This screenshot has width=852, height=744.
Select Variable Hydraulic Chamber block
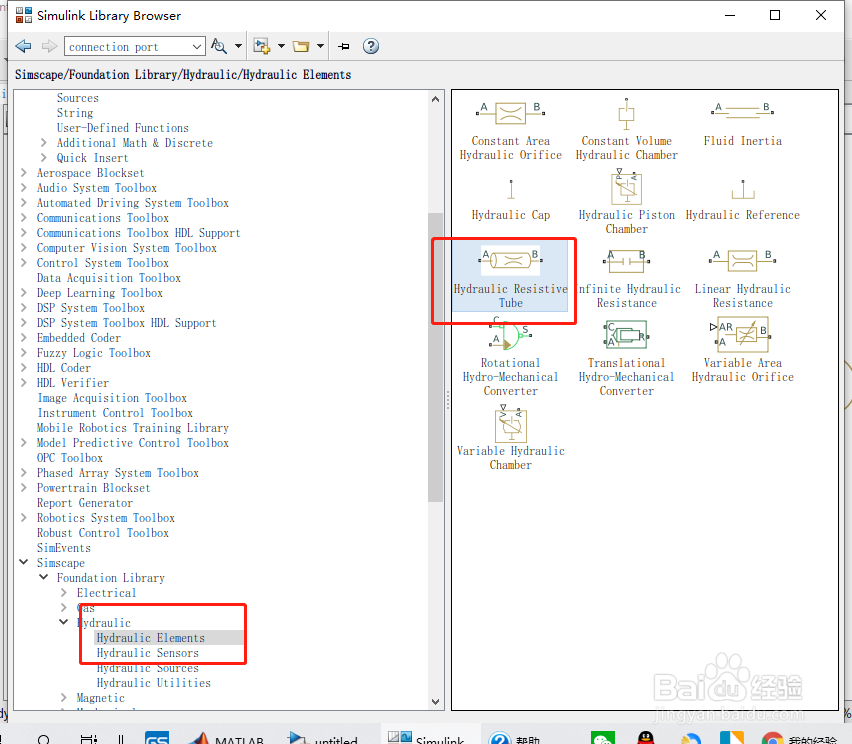510,438
